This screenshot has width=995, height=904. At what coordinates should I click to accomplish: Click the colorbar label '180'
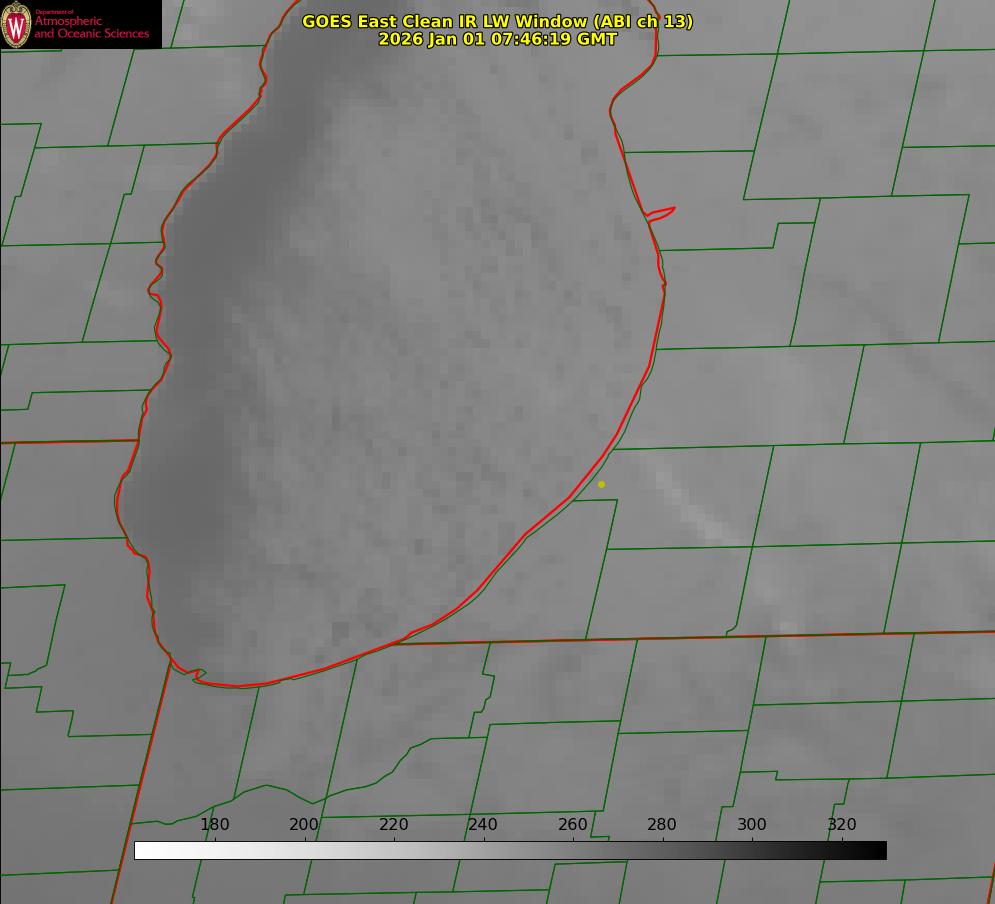pyautogui.click(x=214, y=824)
